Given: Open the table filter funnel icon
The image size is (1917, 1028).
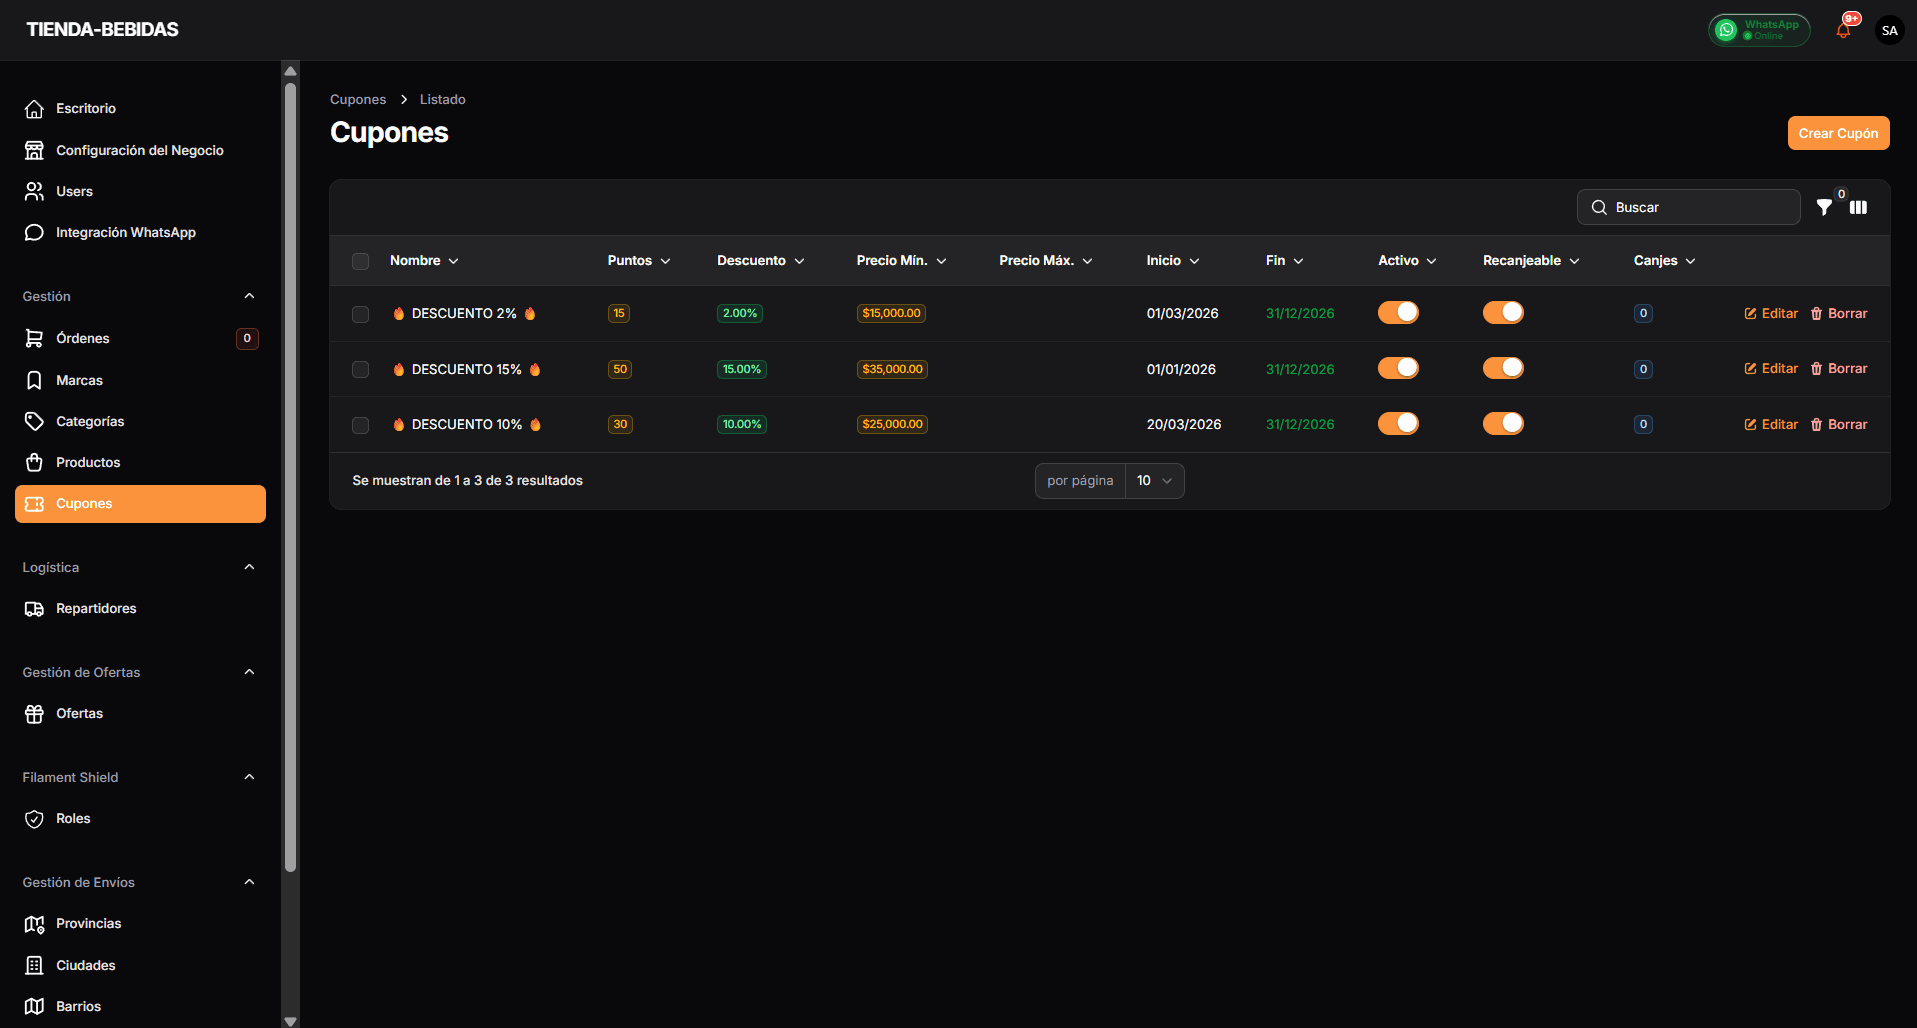Looking at the screenshot, I should tap(1824, 207).
